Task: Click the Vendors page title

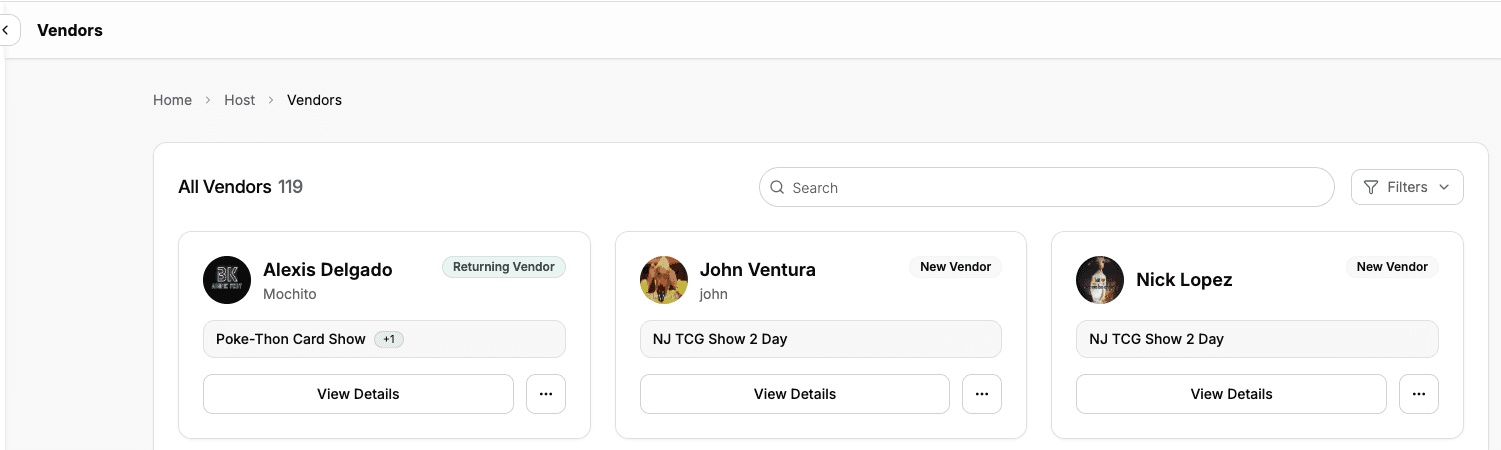Action: (x=70, y=30)
